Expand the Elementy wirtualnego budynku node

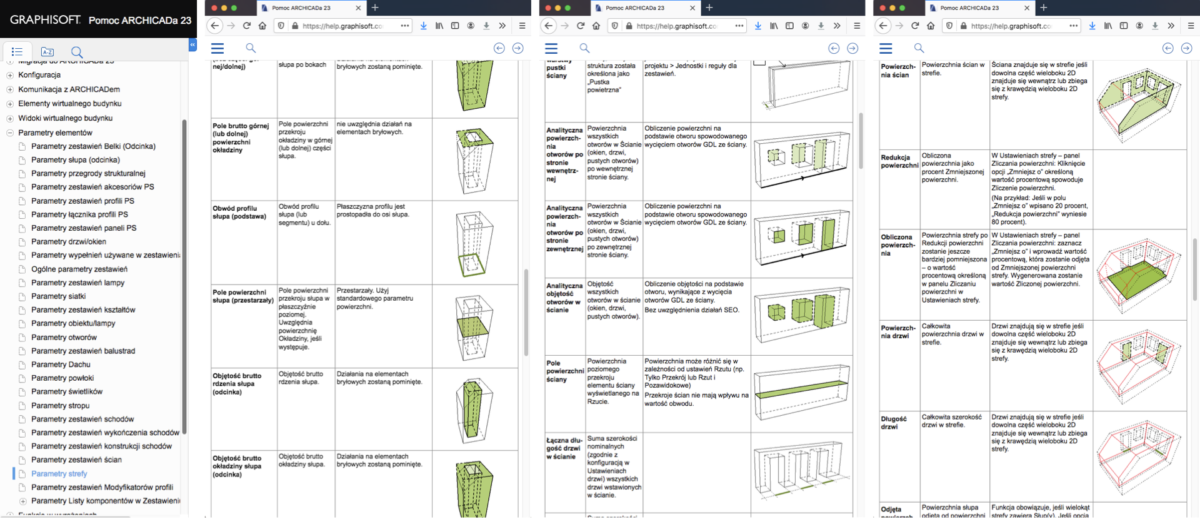click(x=10, y=103)
